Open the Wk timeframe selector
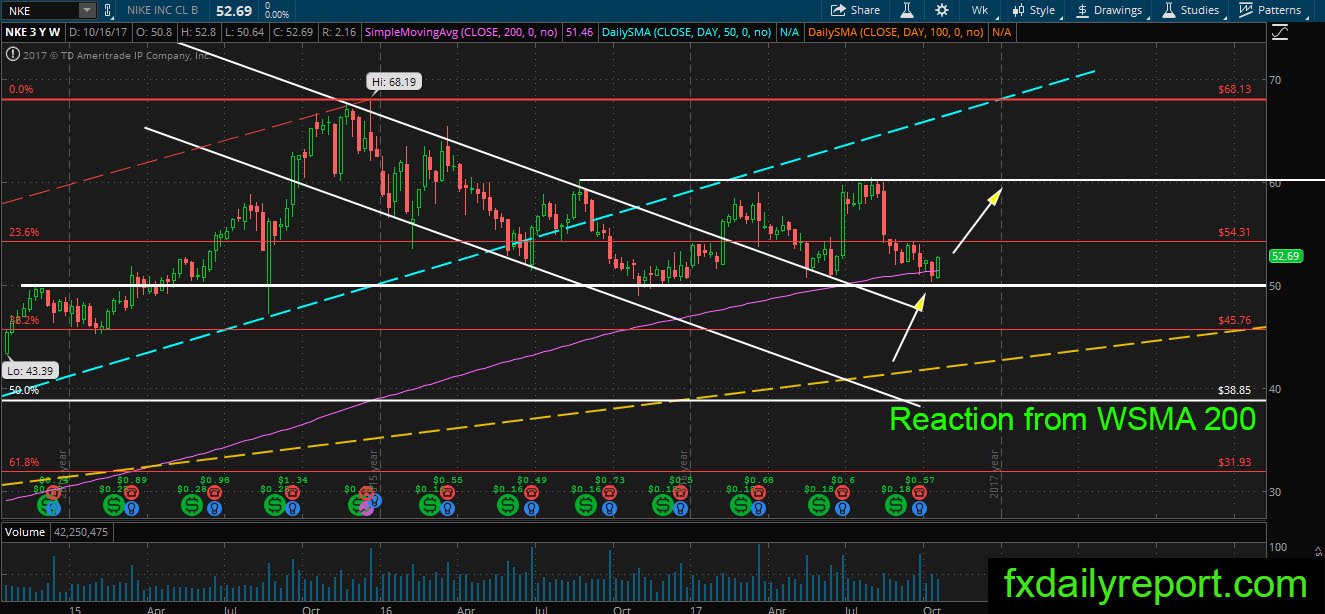Image resolution: width=1325 pixels, height=614 pixels. pos(979,10)
